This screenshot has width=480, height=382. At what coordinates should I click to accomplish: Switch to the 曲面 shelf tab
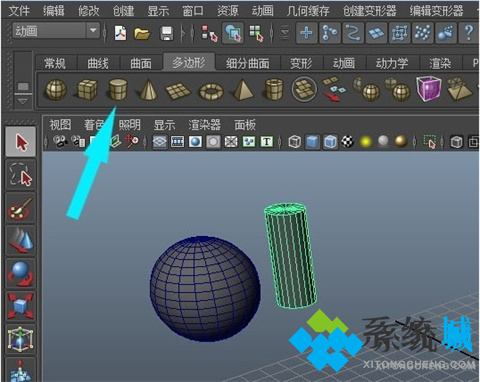point(141,63)
